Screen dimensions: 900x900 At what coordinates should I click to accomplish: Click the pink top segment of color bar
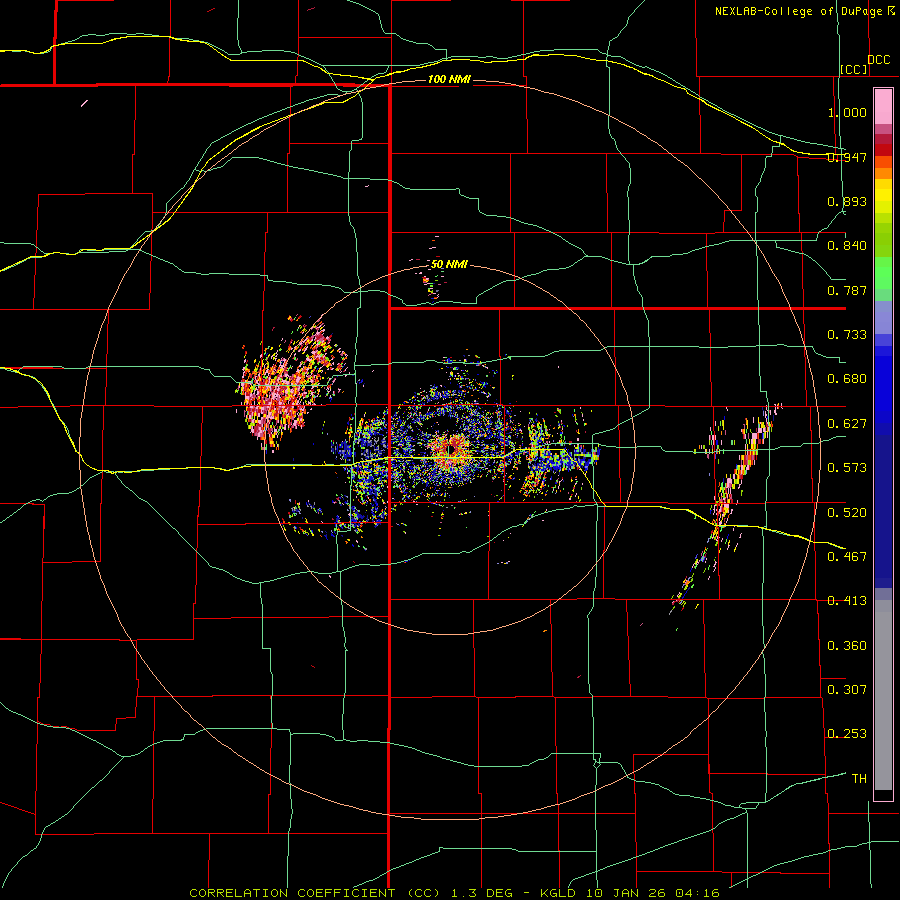(883, 106)
